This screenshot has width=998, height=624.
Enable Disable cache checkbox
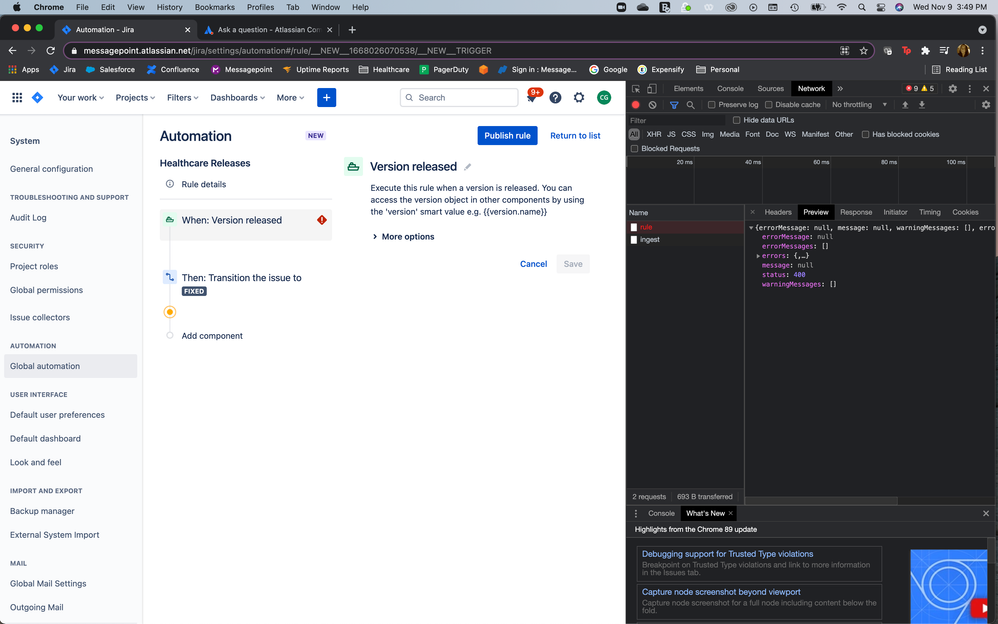tap(768, 104)
